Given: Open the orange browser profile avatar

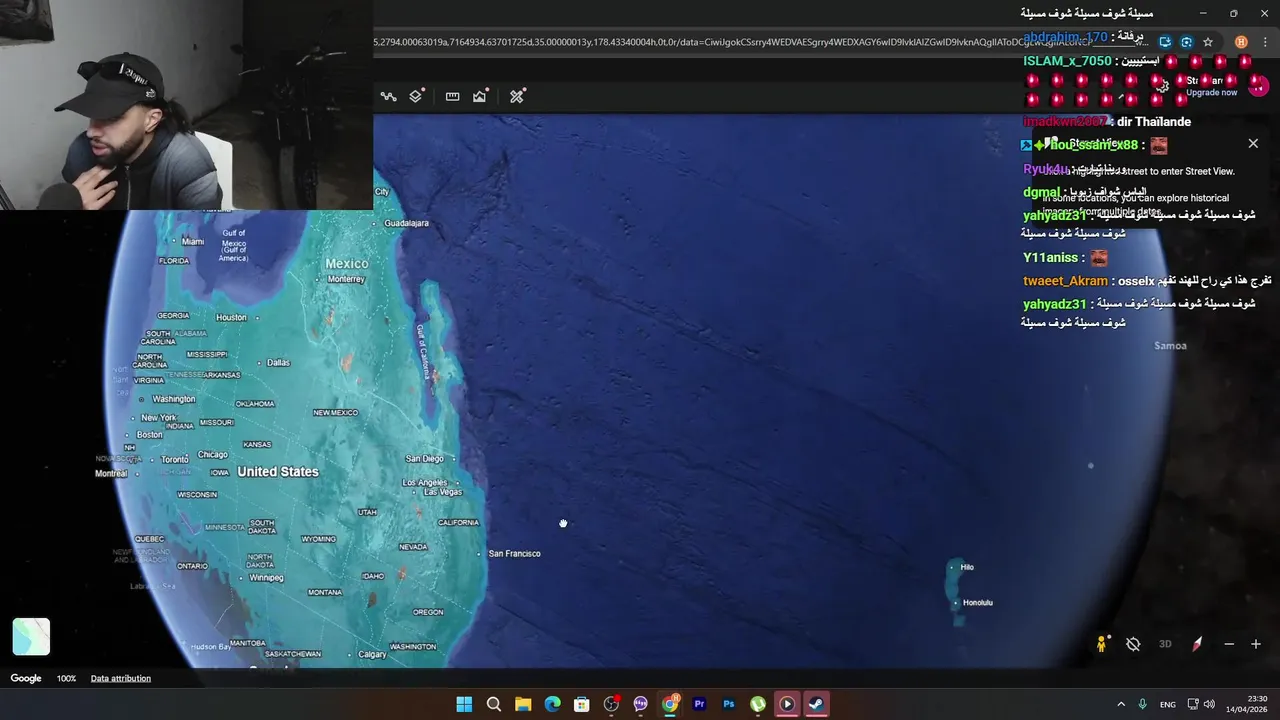Looking at the screenshot, I should 1241,42.
